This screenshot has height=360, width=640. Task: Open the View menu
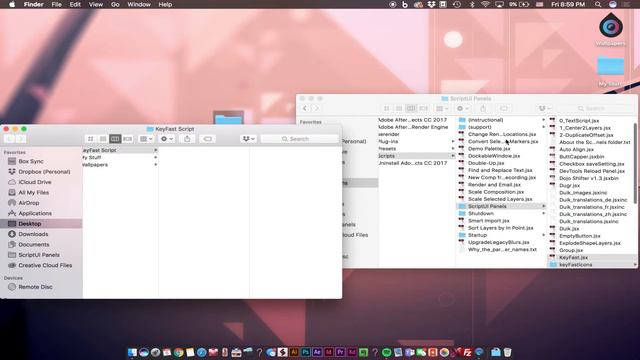[96, 4]
